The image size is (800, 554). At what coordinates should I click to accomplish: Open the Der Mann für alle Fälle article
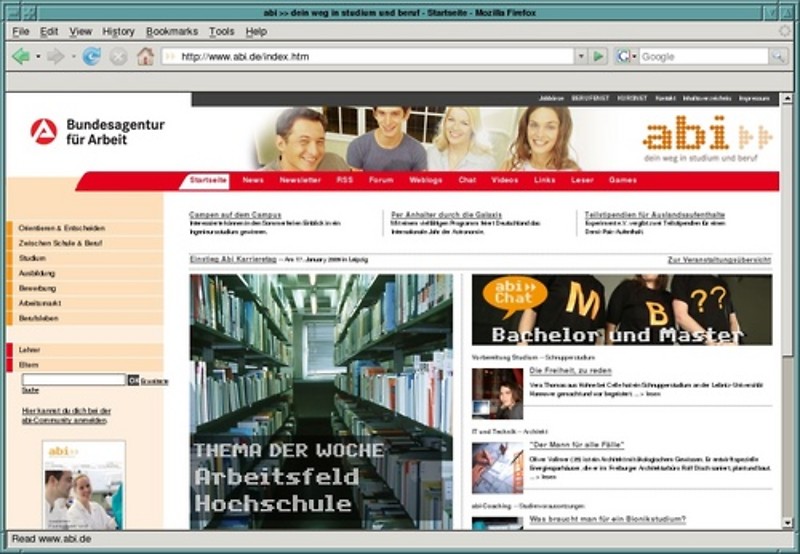point(577,445)
